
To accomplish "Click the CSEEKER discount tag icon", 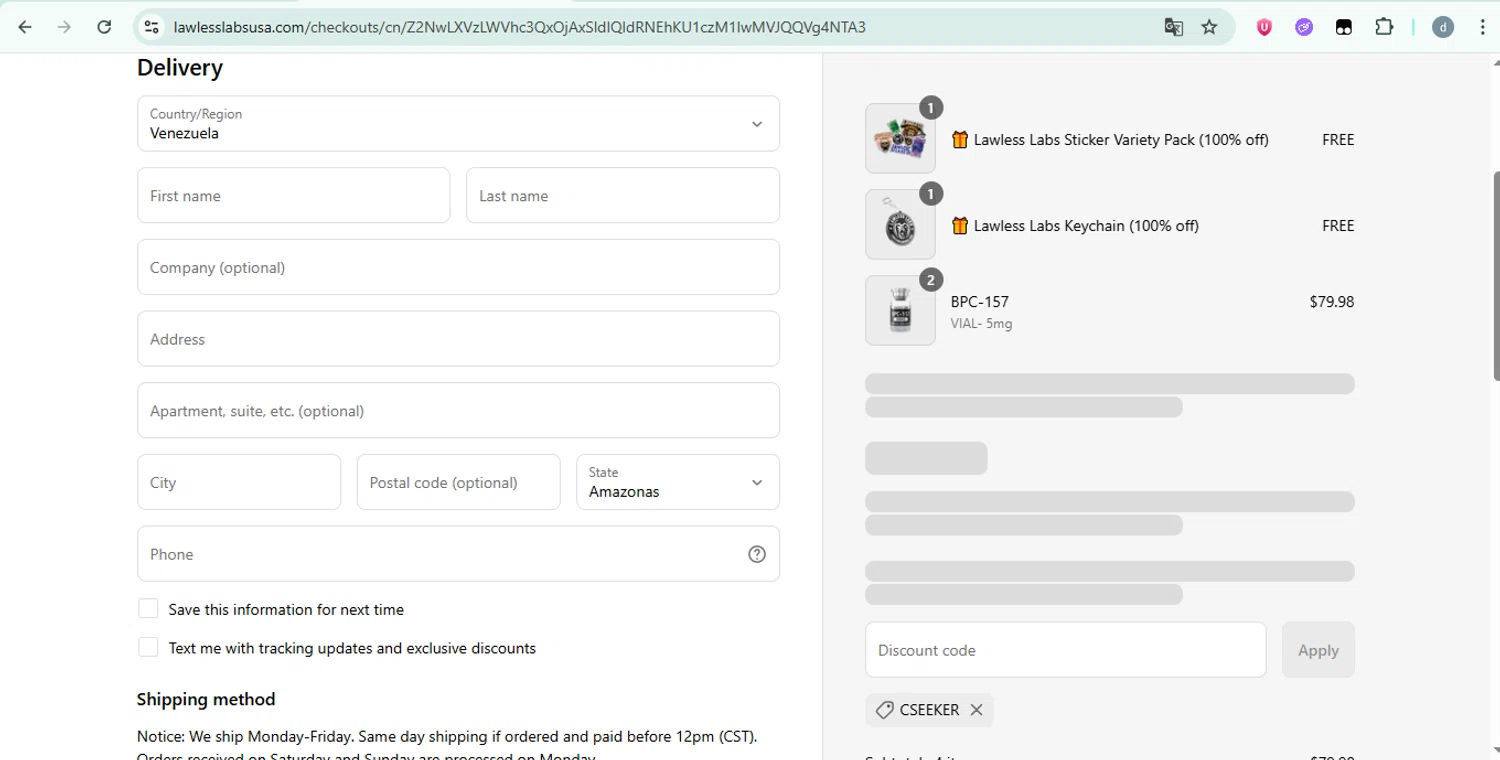I will pos(884,710).
